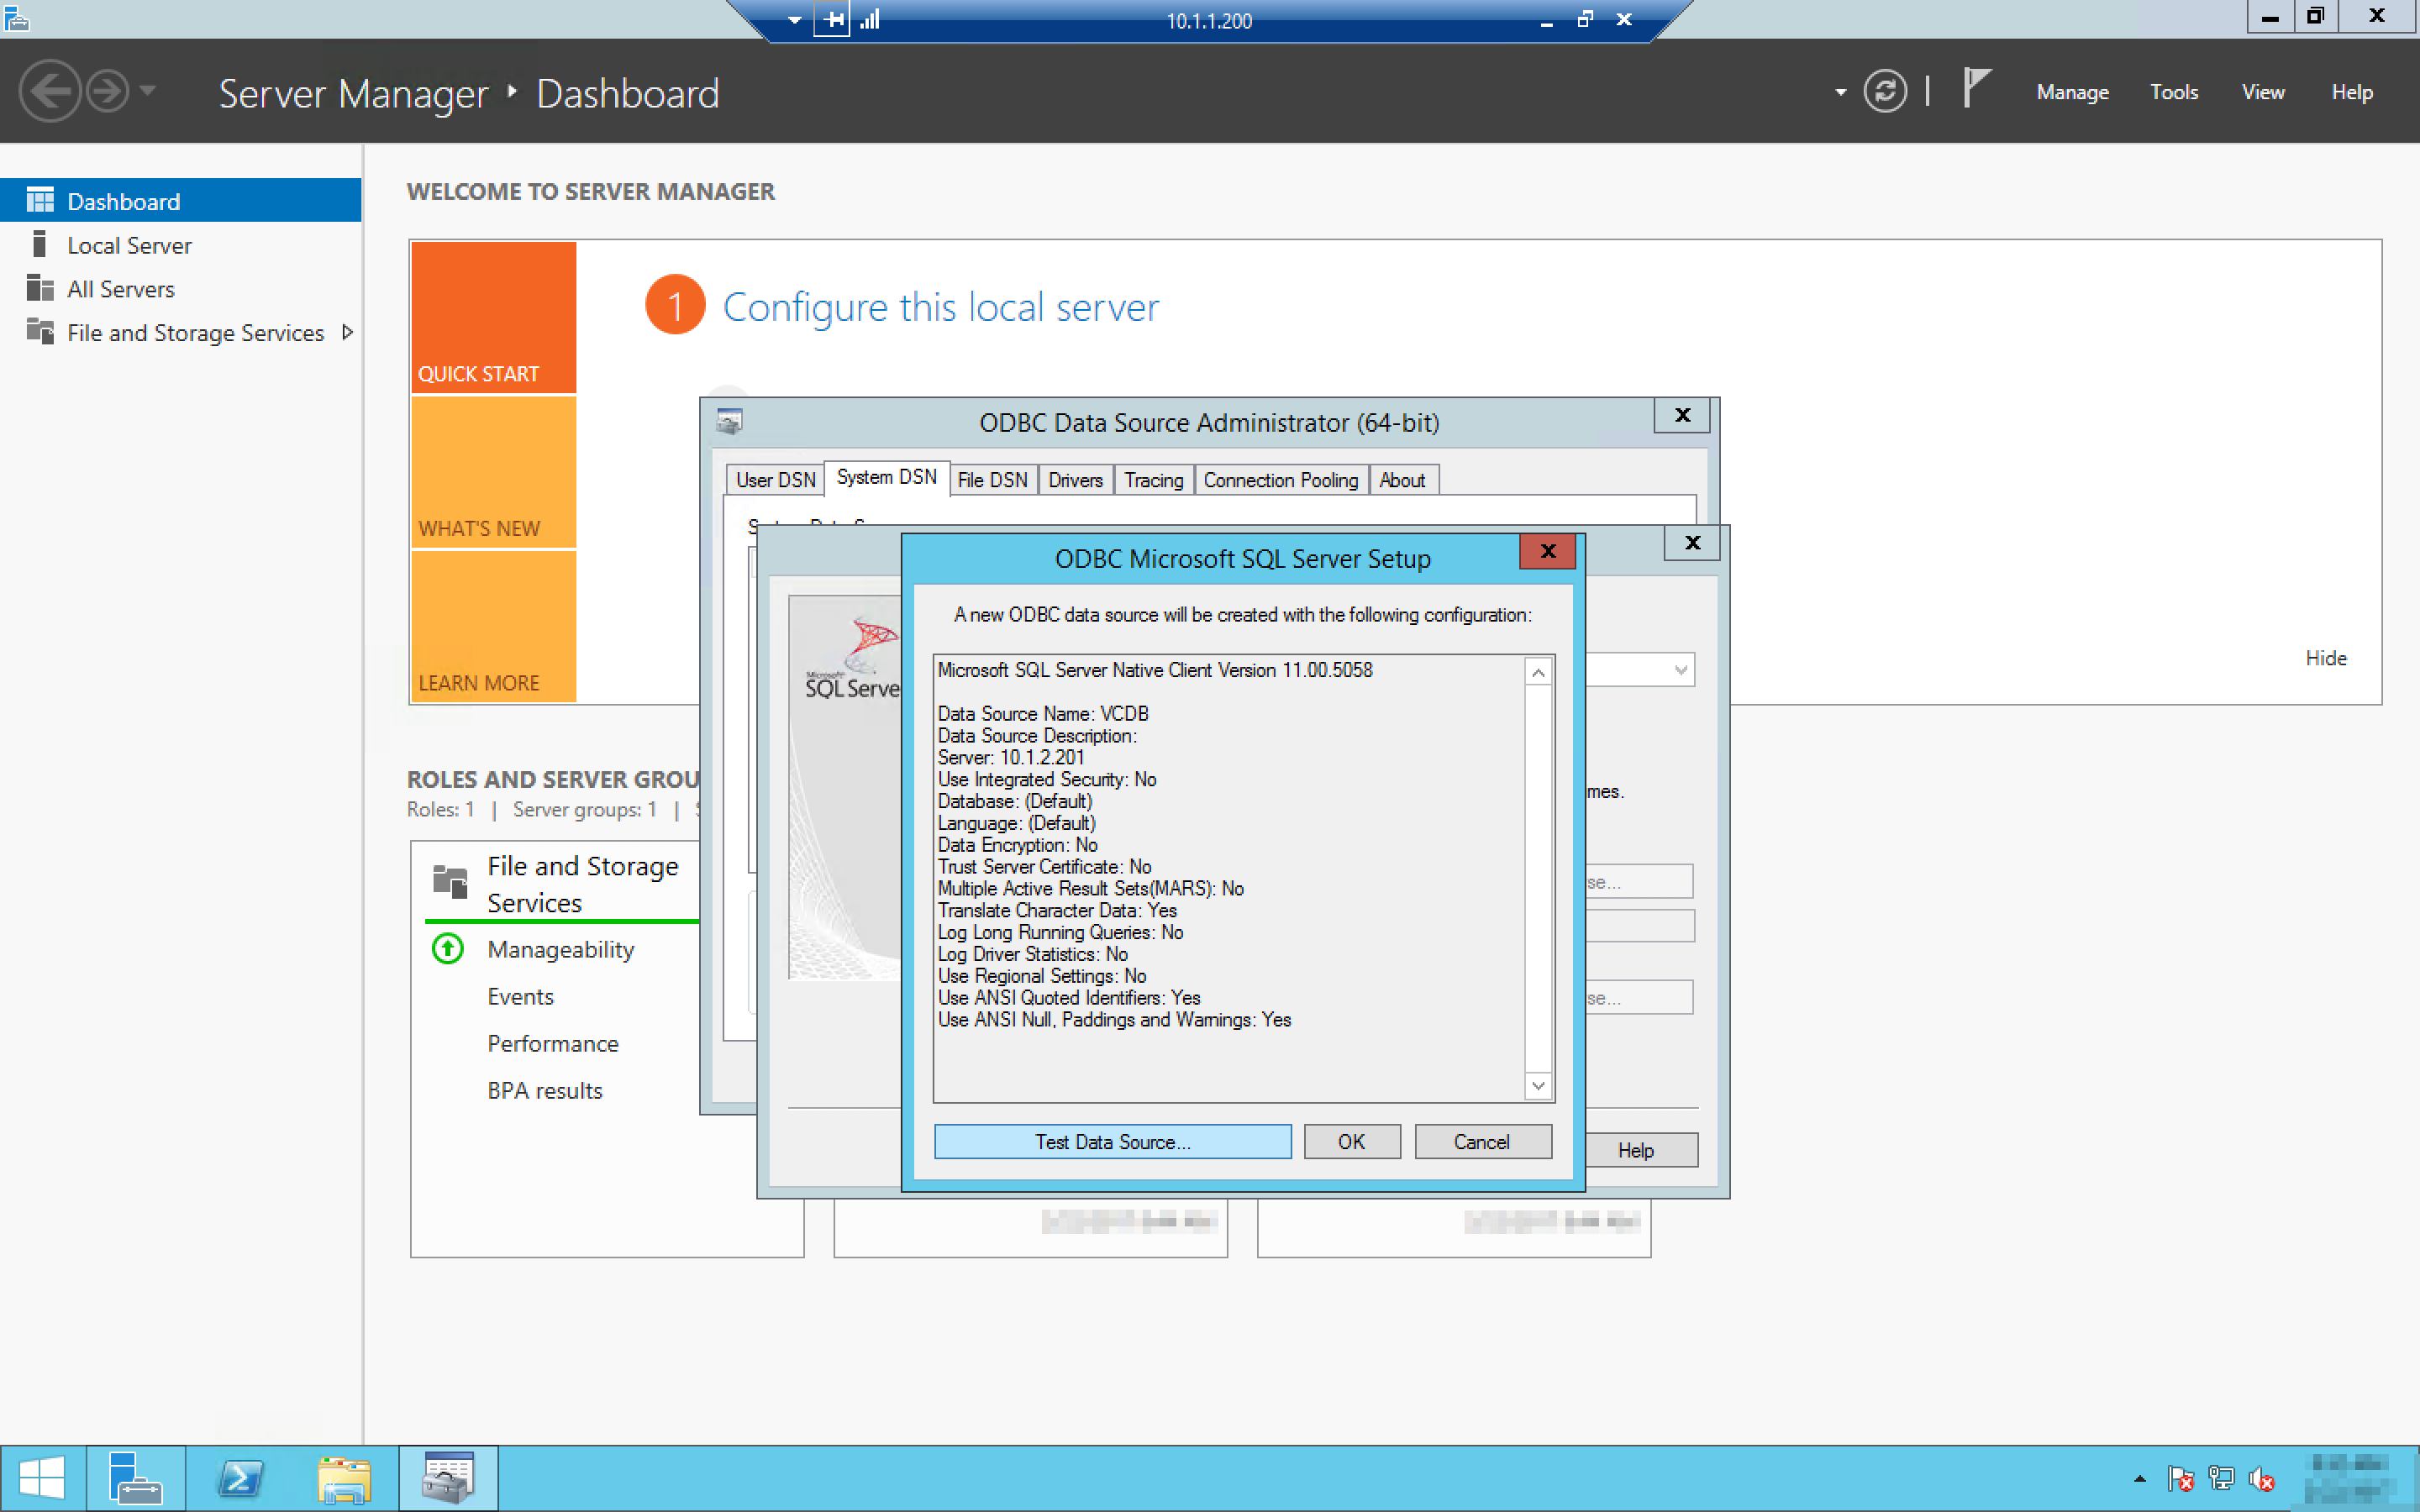
Task: Open File Explorer from the taskbar
Action: (x=344, y=1478)
